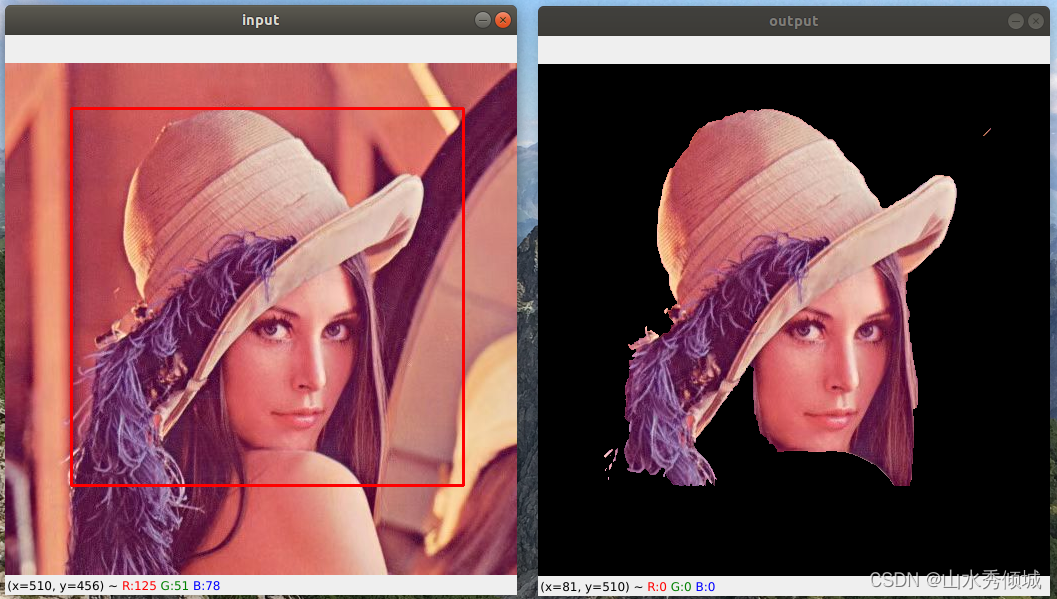Image resolution: width=1057 pixels, height=599 pixels.
Task: Focus the input window title bar
Action: pos(261,20)
